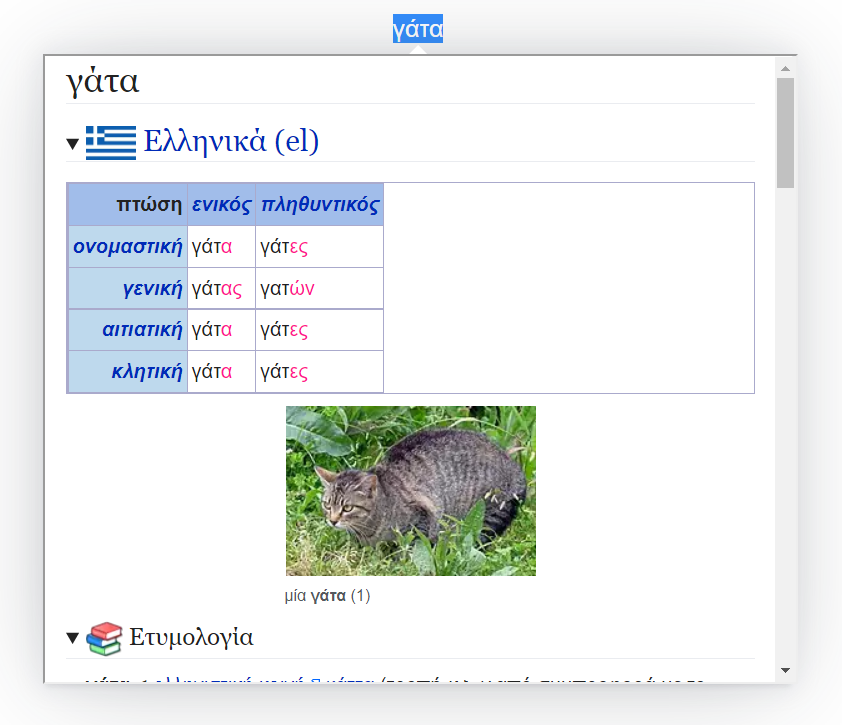The width and height of the screenshot is (842, 725).
Task: Click the scrollbar down arrow
Action: (x=785, y=669)
